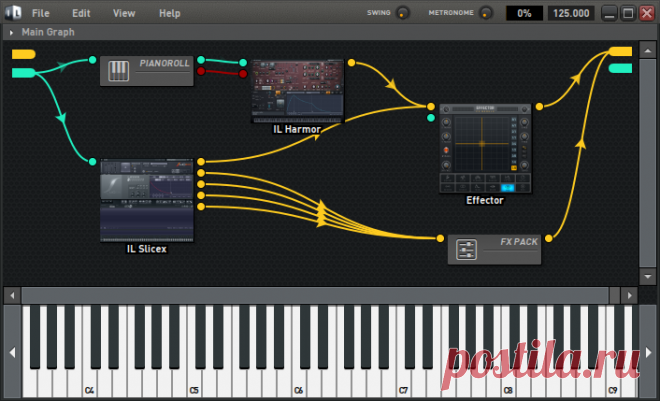Click the graph vertical scrollbar up arrow
The image size is (660, 401).
pyautogui.click(x=647, y=50)
